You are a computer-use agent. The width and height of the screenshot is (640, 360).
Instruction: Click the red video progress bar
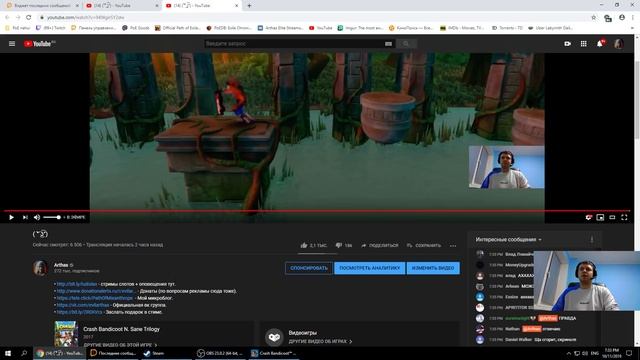click(x=318, y=211)
